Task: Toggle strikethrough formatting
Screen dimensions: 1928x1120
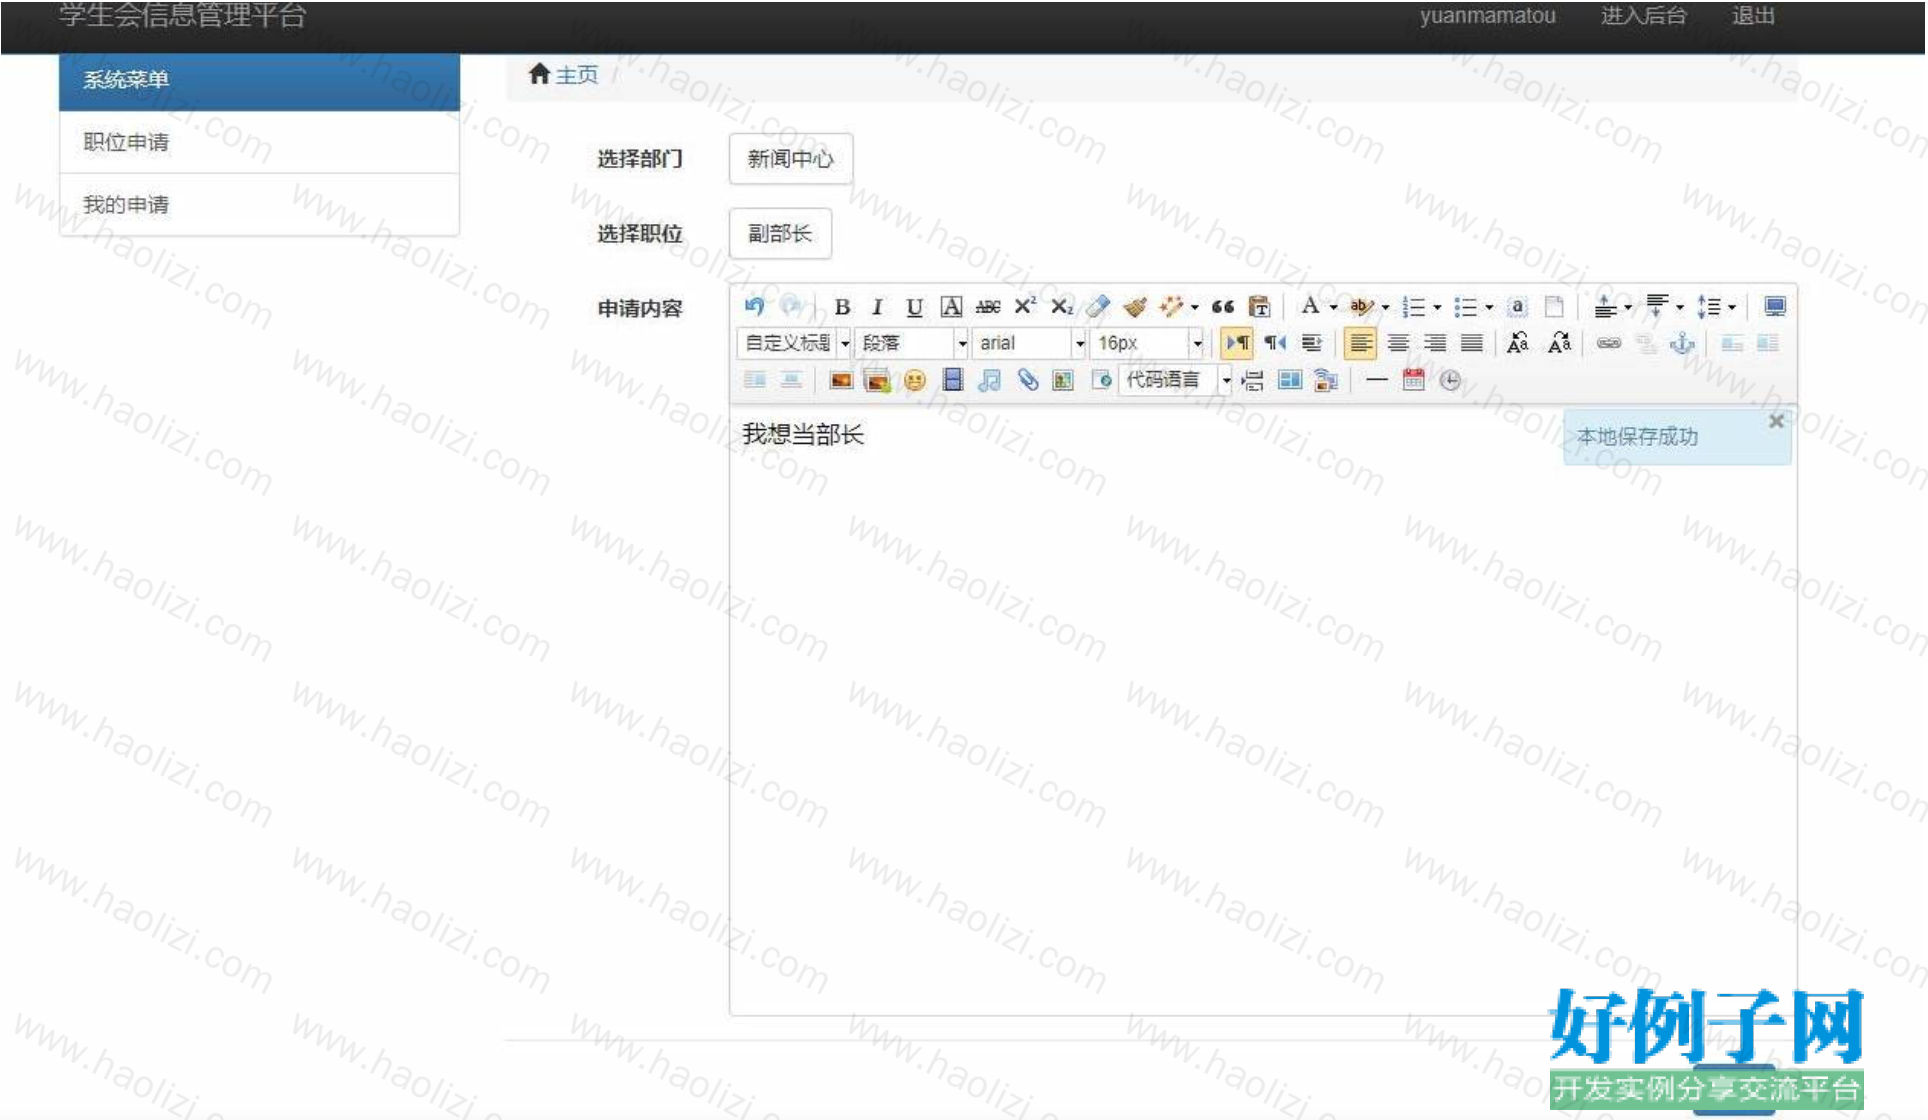Action: click(x=988, y=306)
